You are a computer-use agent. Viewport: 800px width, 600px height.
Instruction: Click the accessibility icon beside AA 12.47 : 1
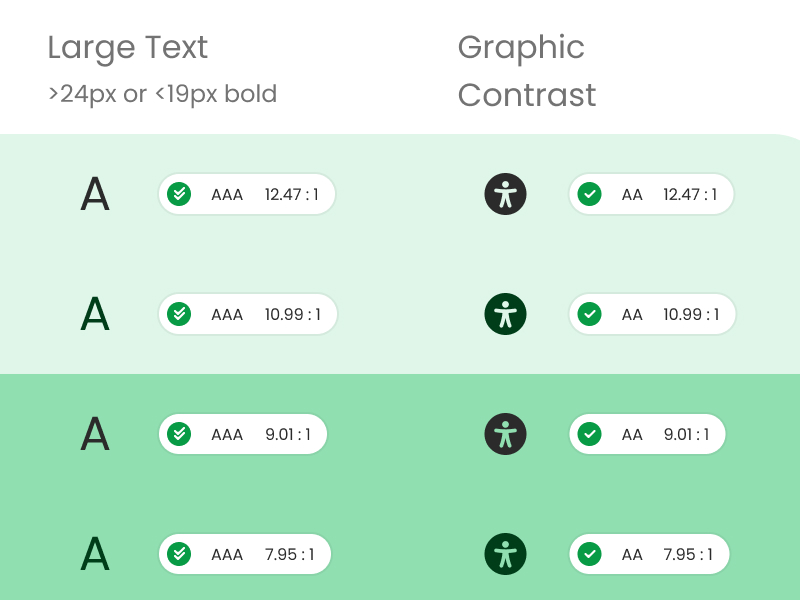click(x=505, y=194)
